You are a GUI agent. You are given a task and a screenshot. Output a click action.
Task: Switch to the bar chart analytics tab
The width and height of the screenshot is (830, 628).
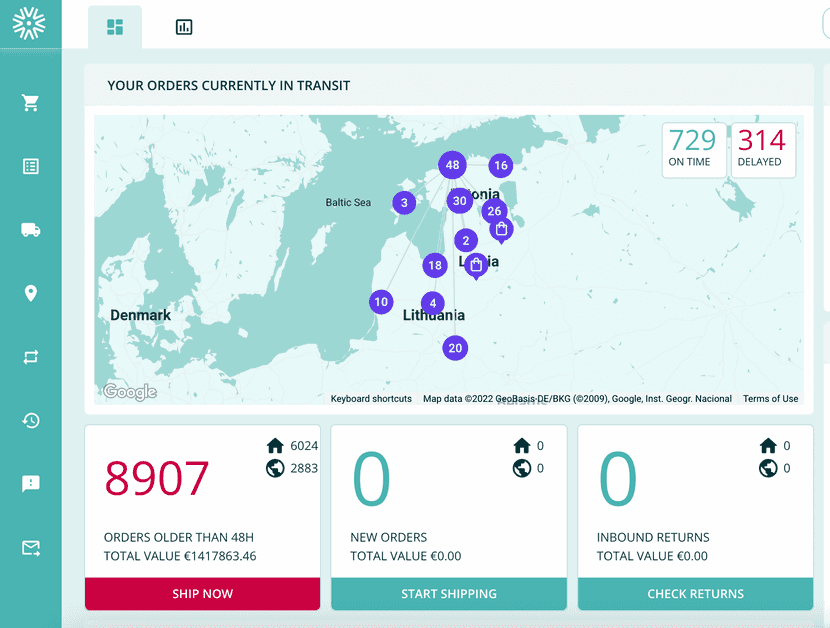[184, 27]
